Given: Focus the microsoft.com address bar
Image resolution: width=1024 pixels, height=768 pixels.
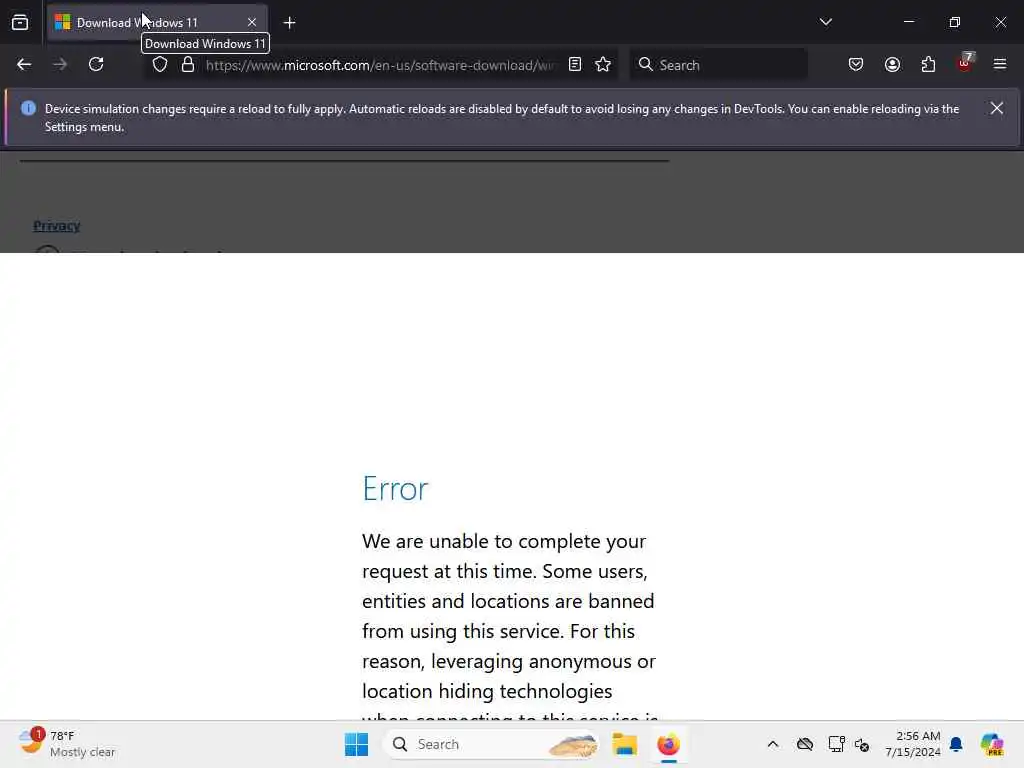Looking at the screenshot, I should 380,65.
